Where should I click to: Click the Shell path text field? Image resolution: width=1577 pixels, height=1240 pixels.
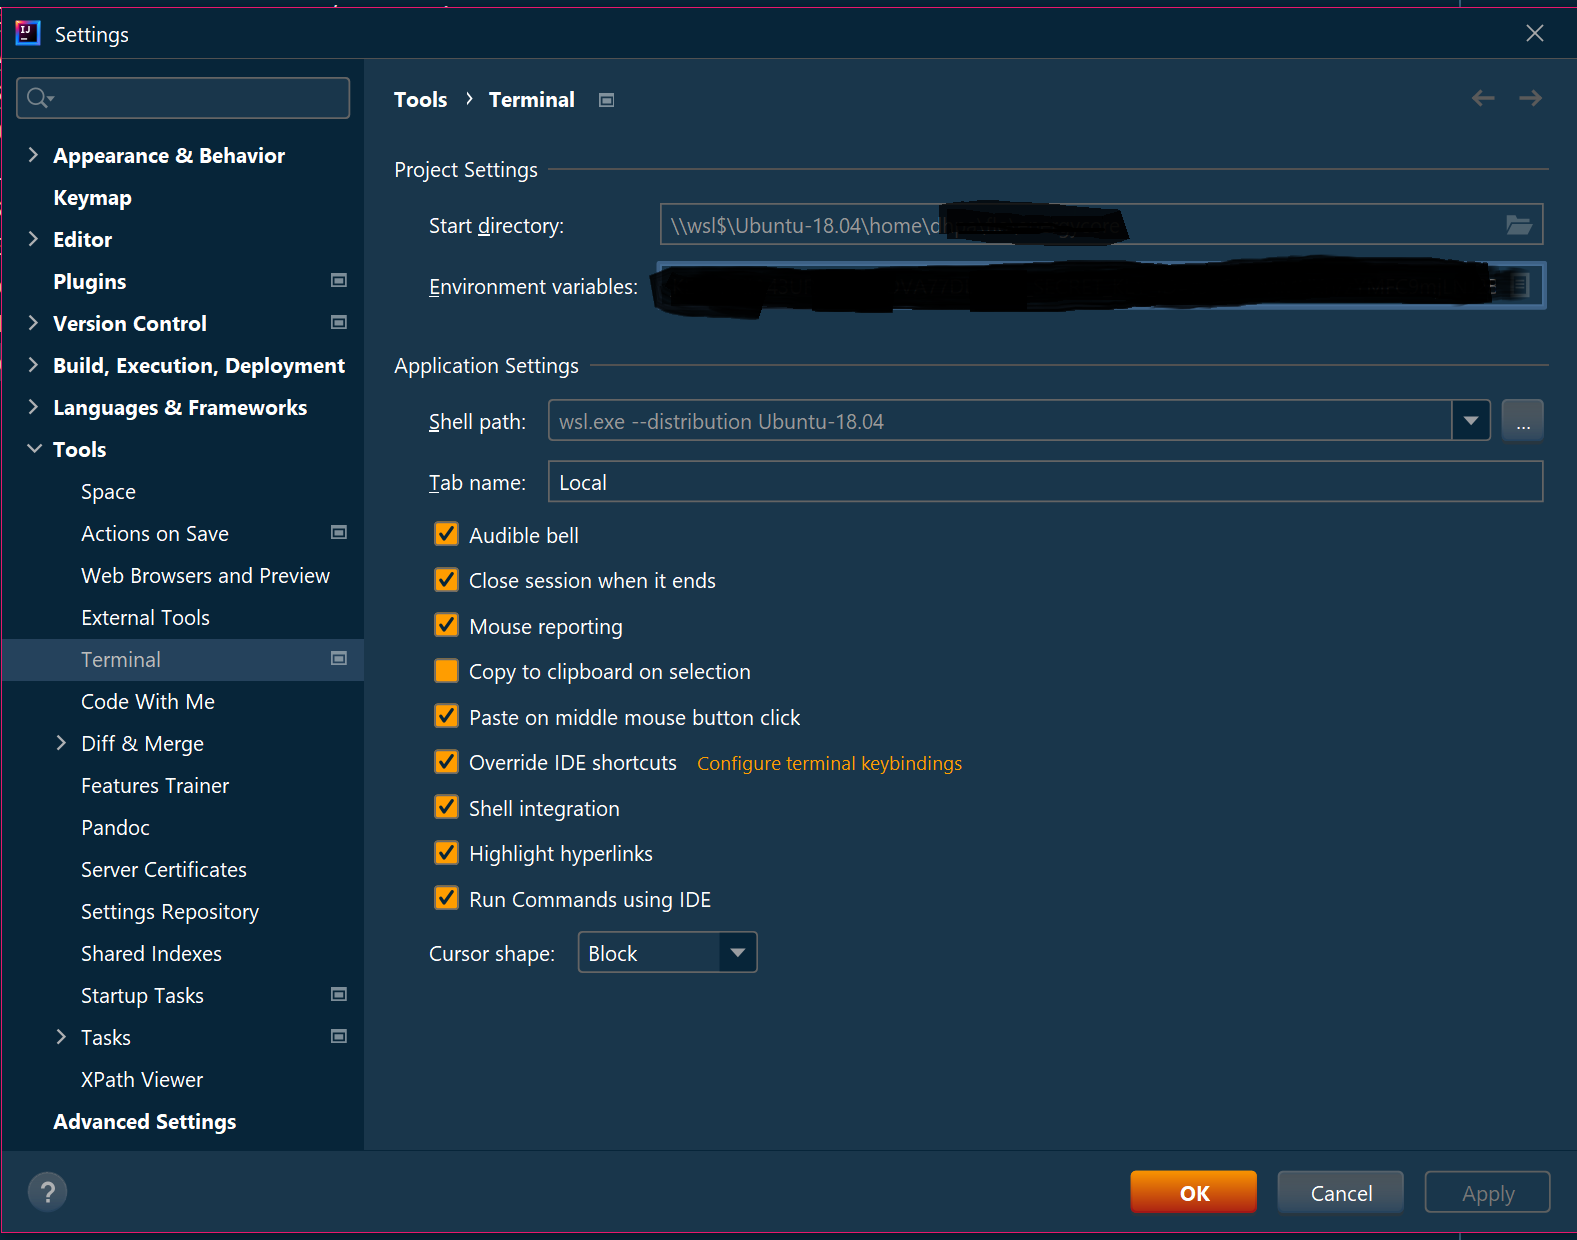tap(1000, 421)
